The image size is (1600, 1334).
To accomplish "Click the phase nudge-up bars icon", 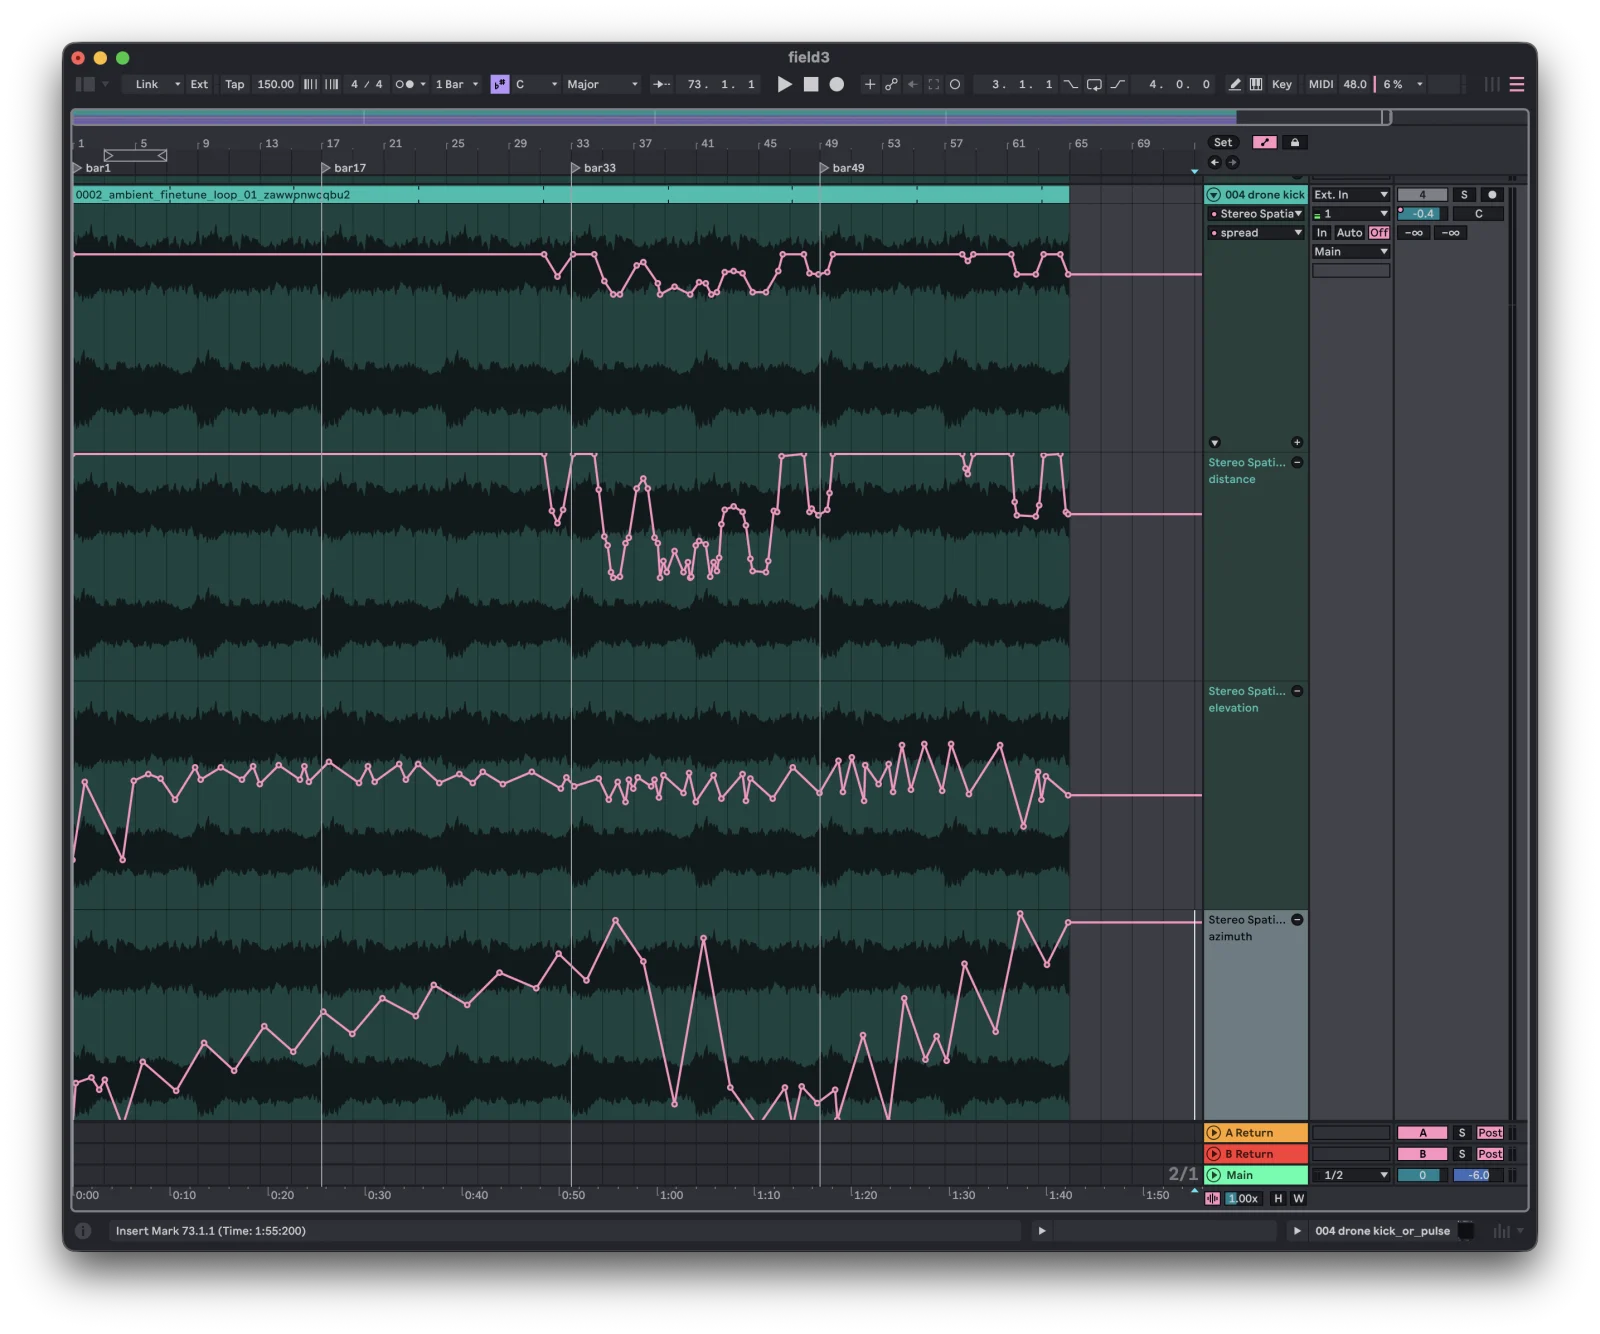I will coord(332,84).
